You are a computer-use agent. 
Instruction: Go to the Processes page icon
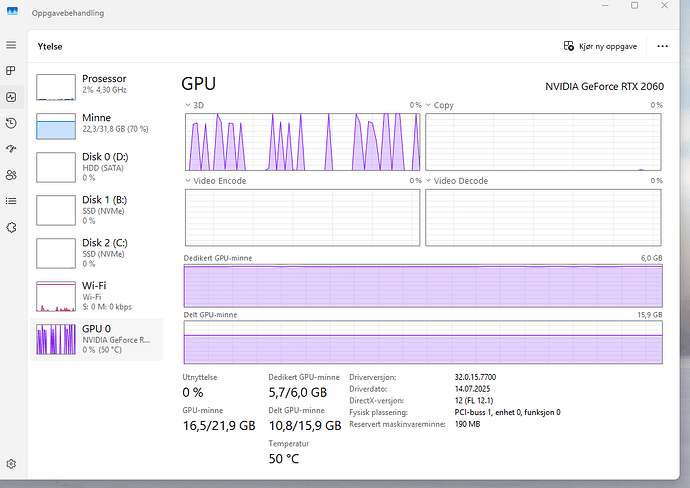click(x=11, y=71)
